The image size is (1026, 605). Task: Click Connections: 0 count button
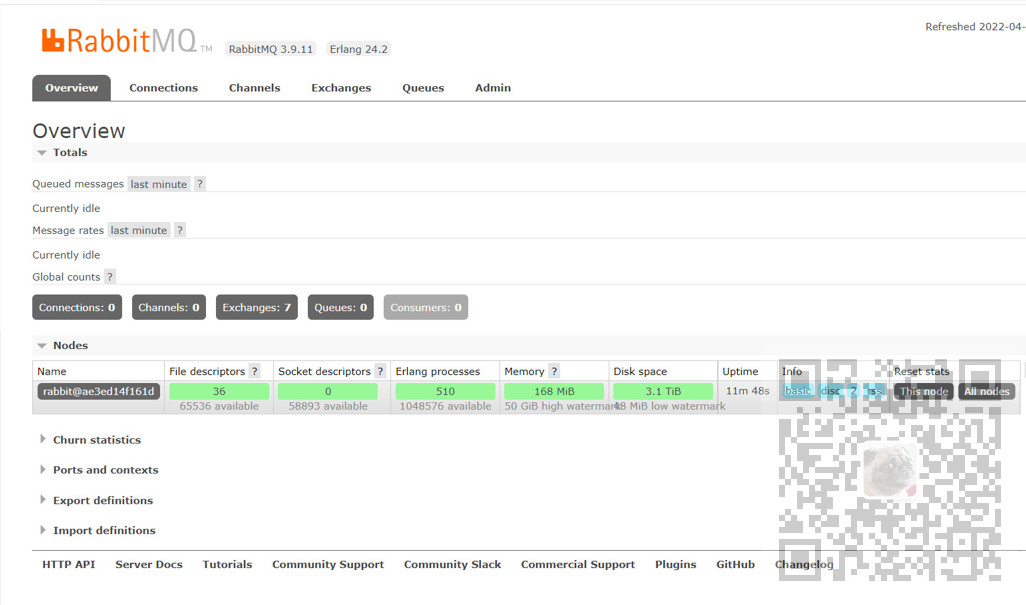click(77, 307)
